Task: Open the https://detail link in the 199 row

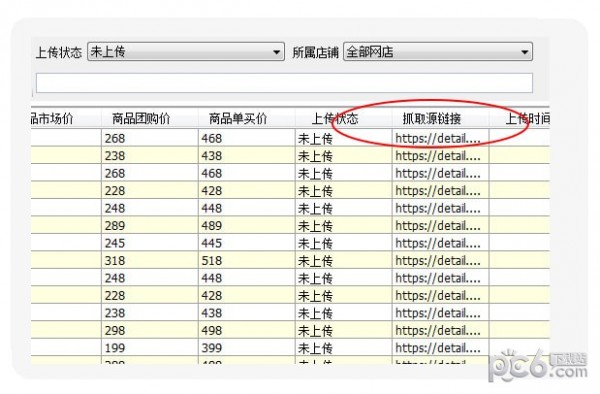Action: pyautogui.click(x=440, y=348)
